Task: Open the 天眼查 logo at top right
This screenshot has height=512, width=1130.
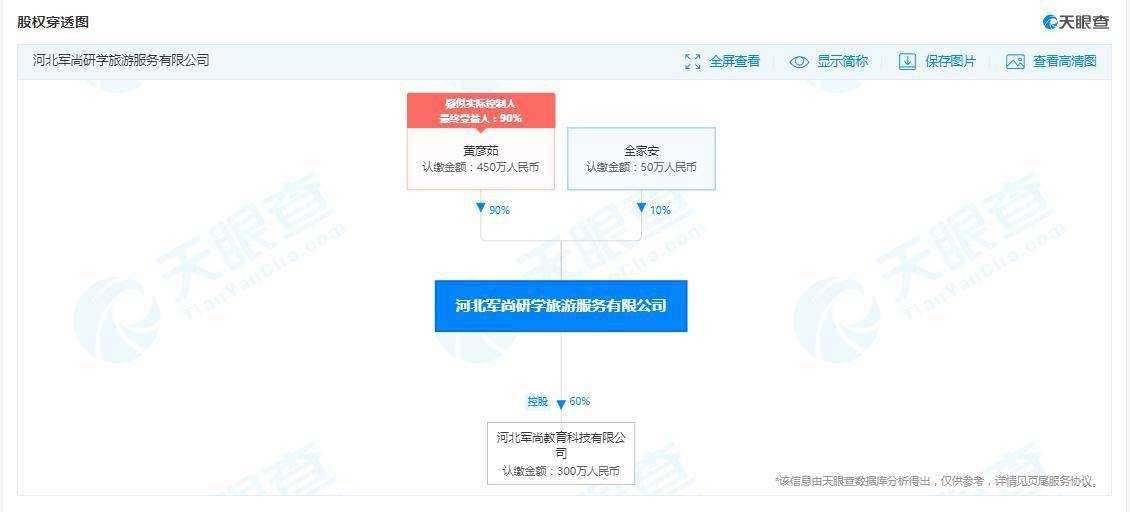Action: pos(1076,22)
